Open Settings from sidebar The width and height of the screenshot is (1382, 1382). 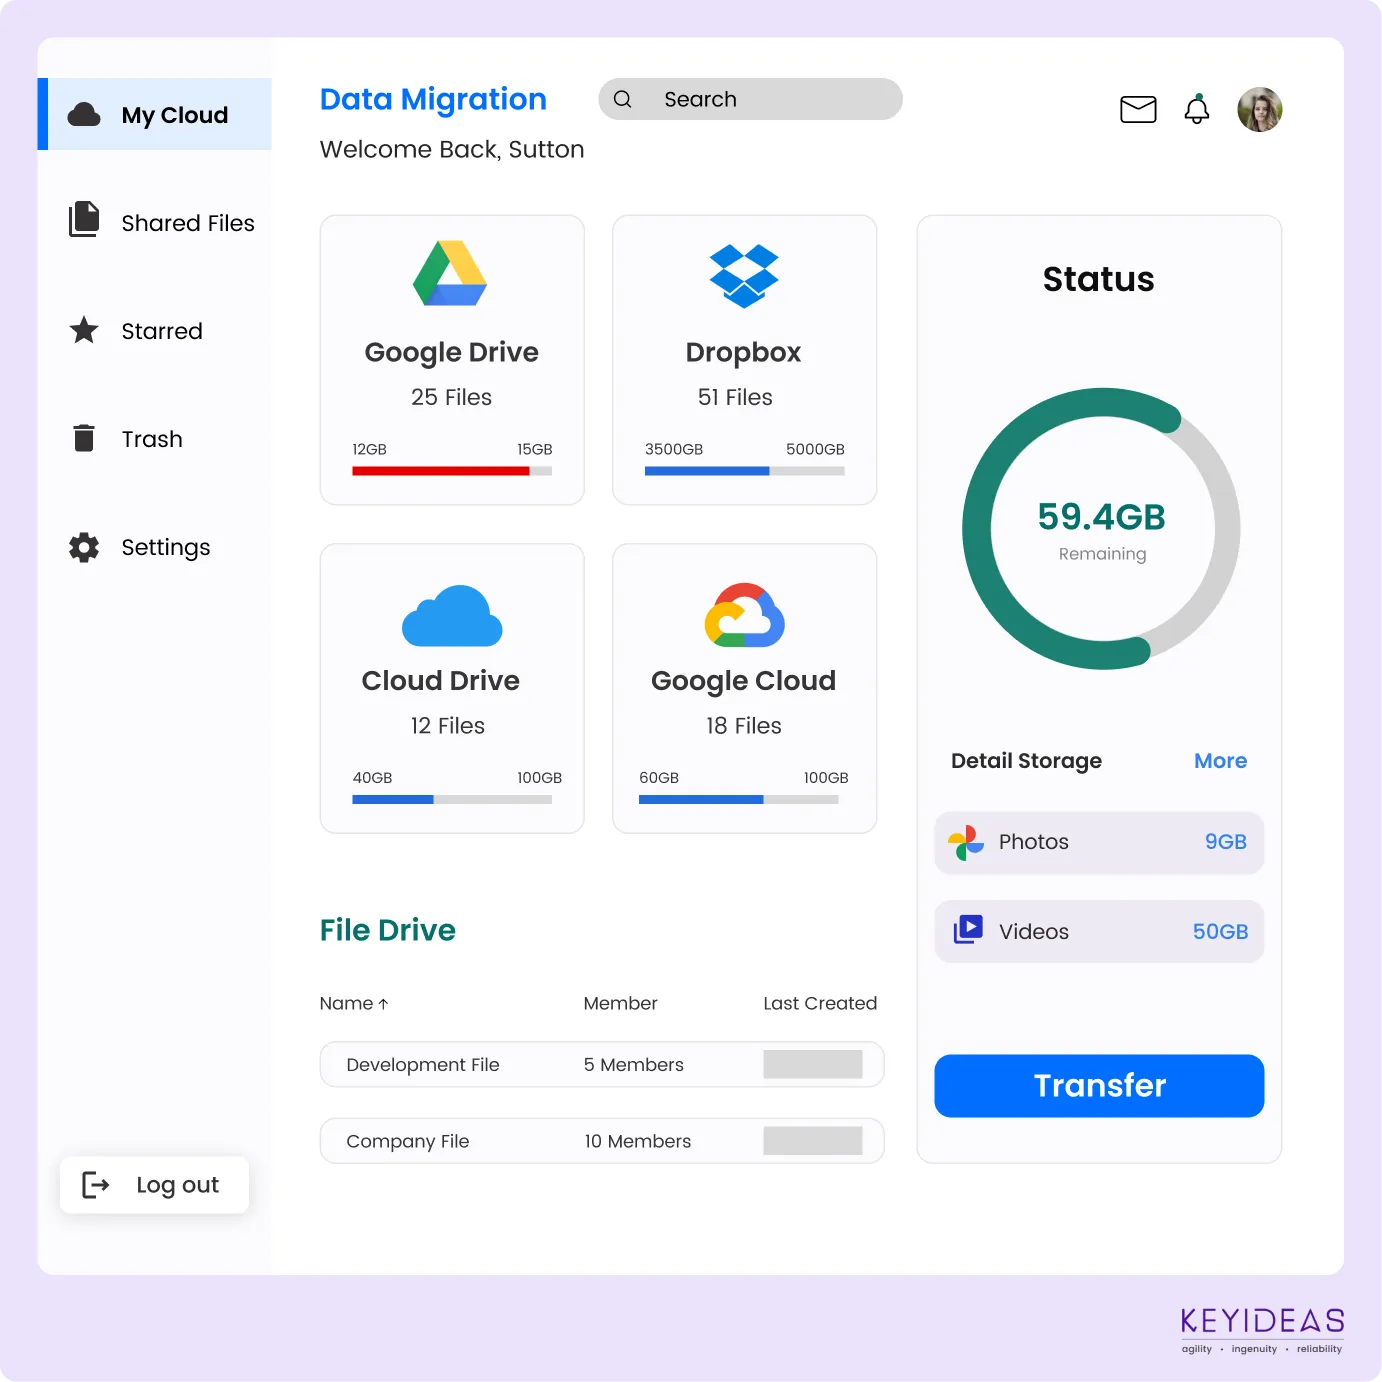click(140, 547)
